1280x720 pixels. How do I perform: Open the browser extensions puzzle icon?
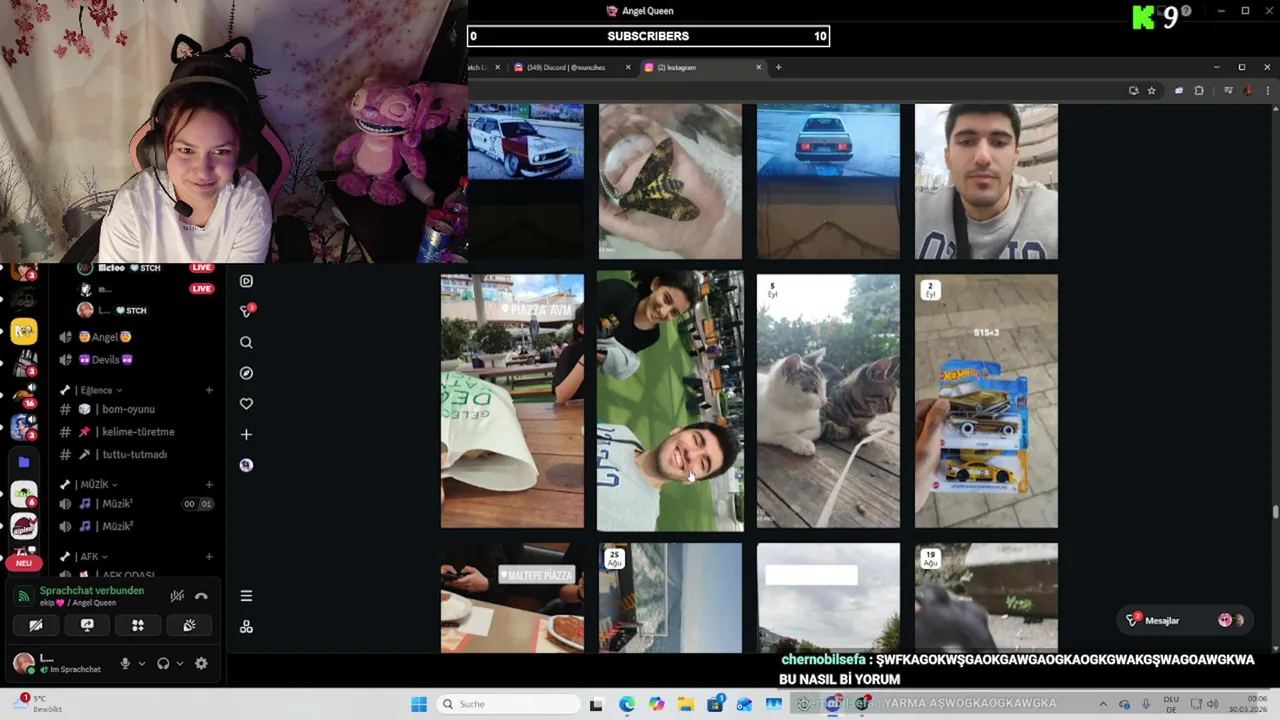coord(1199,90)
